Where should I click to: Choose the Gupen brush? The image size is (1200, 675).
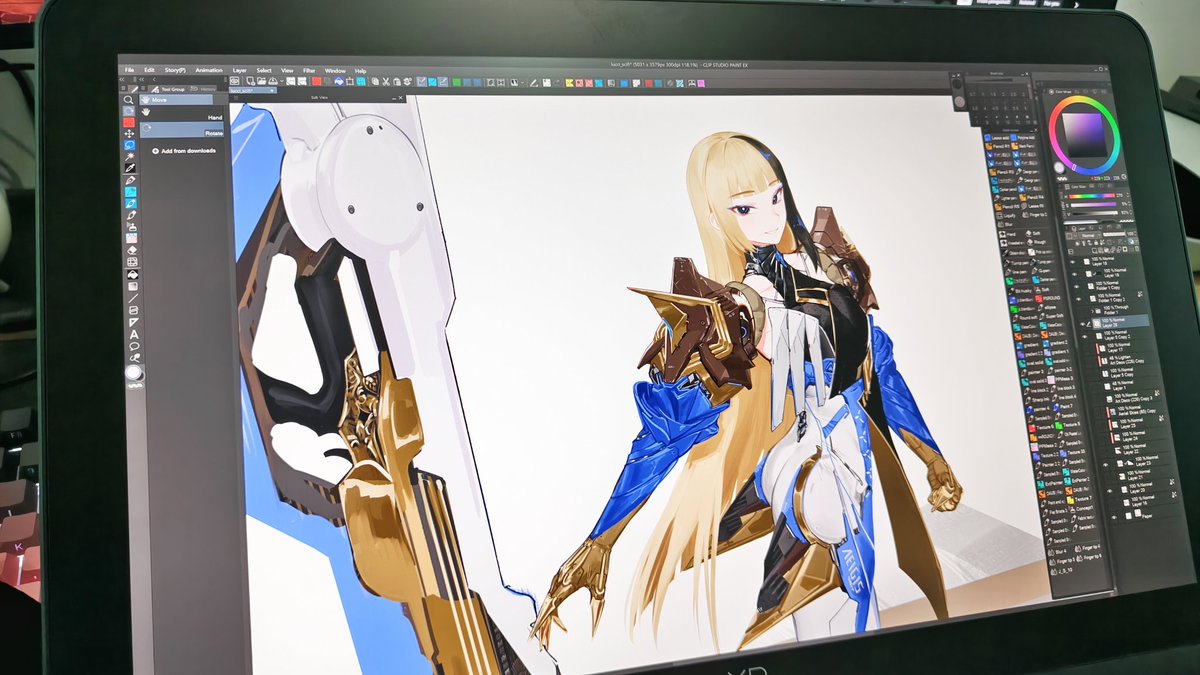(1041, 271)
